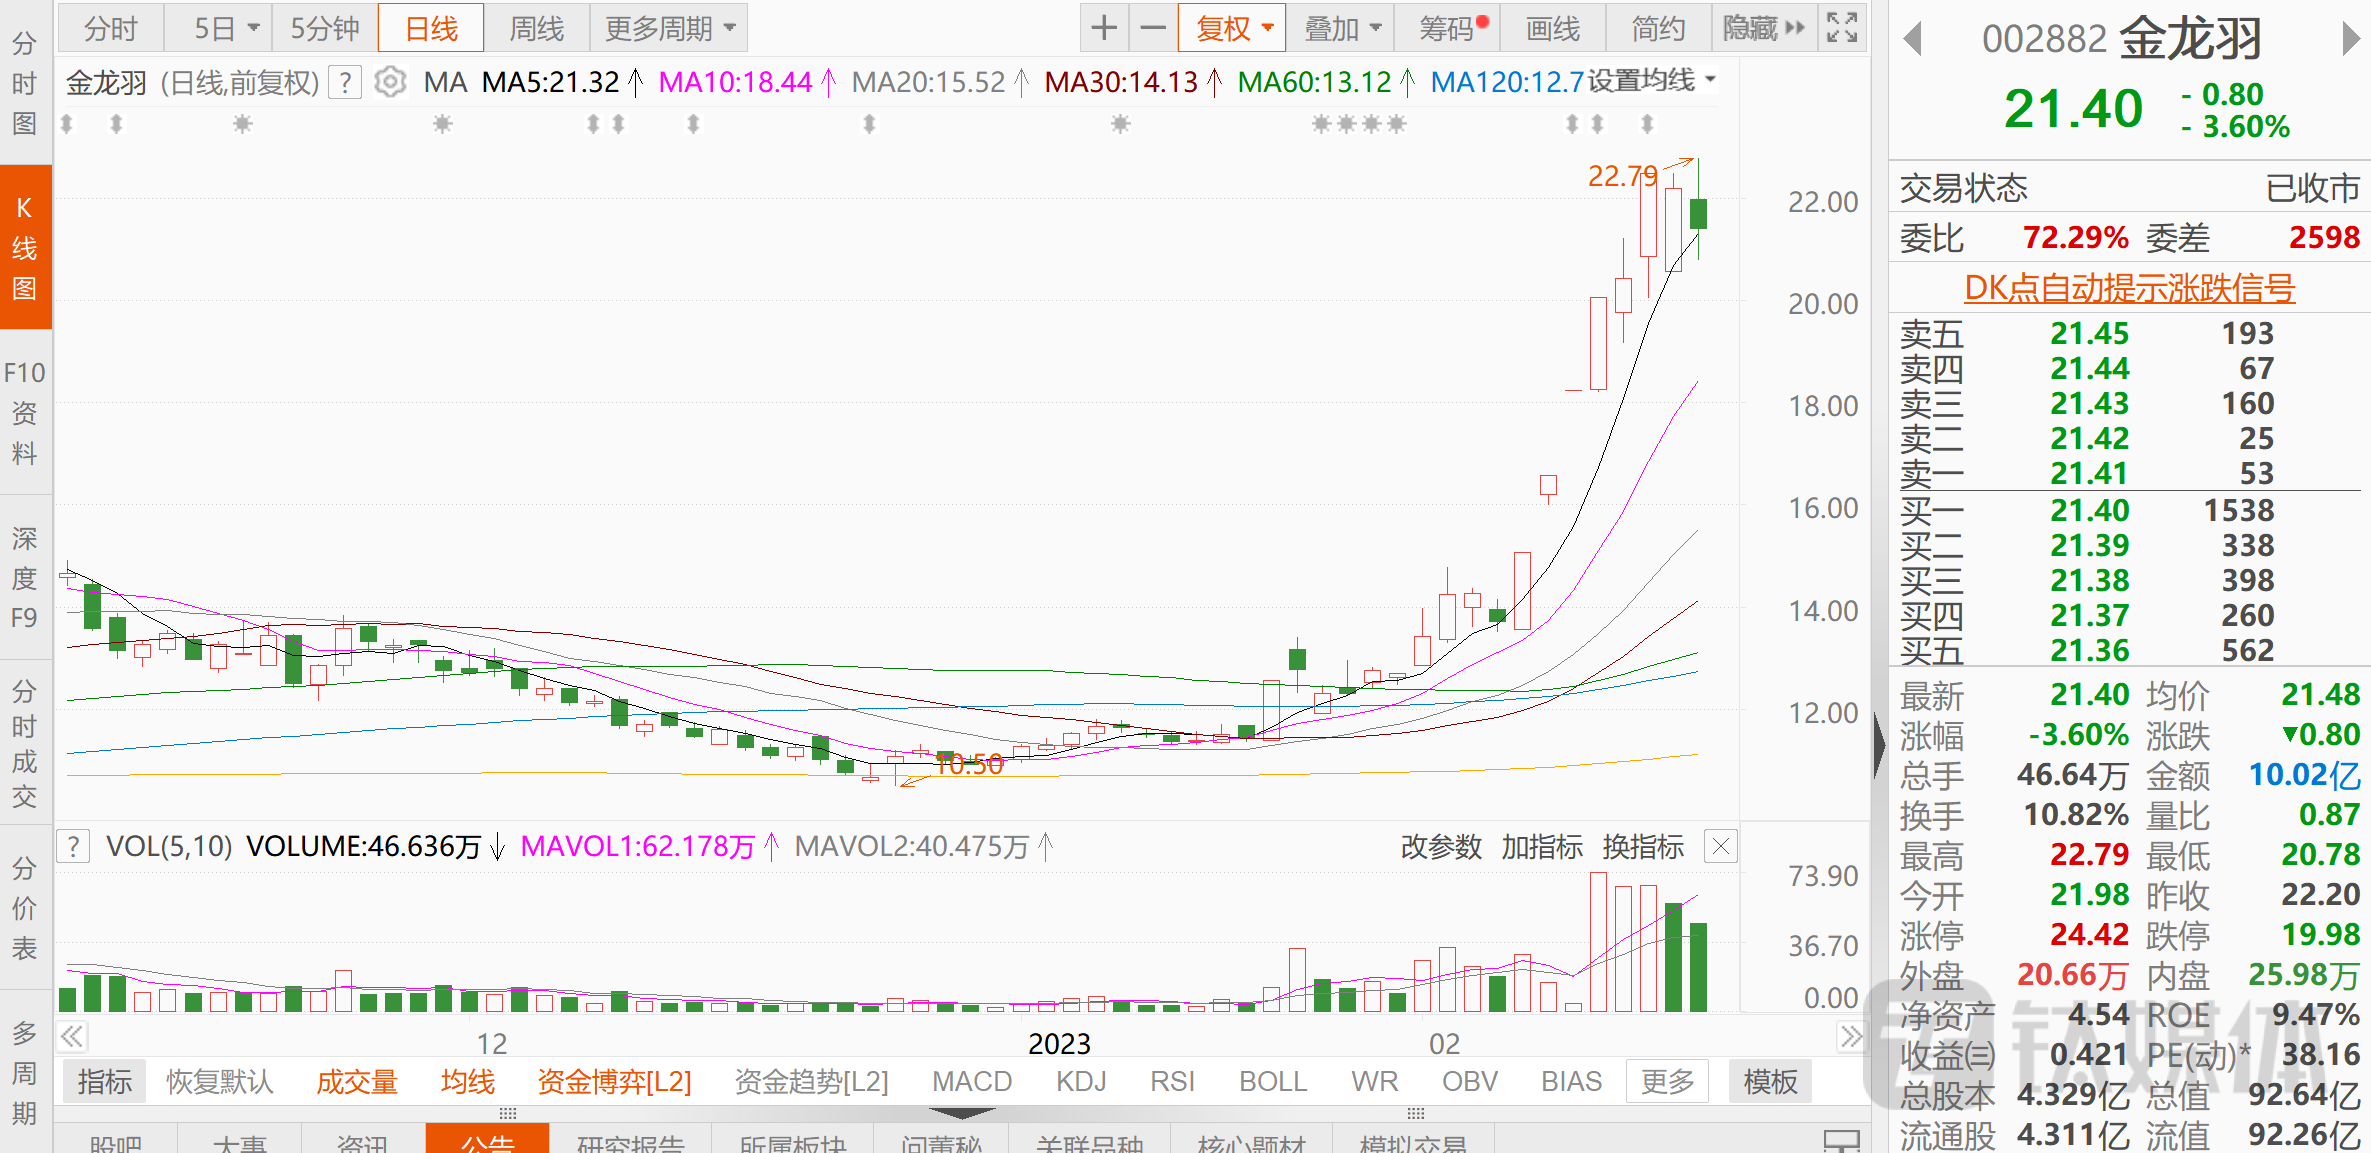This screenshot has height=1153, width=2371.
Task: Select the MACD indicator tab
Action: pyautogui.click(x=972, y=1082)
